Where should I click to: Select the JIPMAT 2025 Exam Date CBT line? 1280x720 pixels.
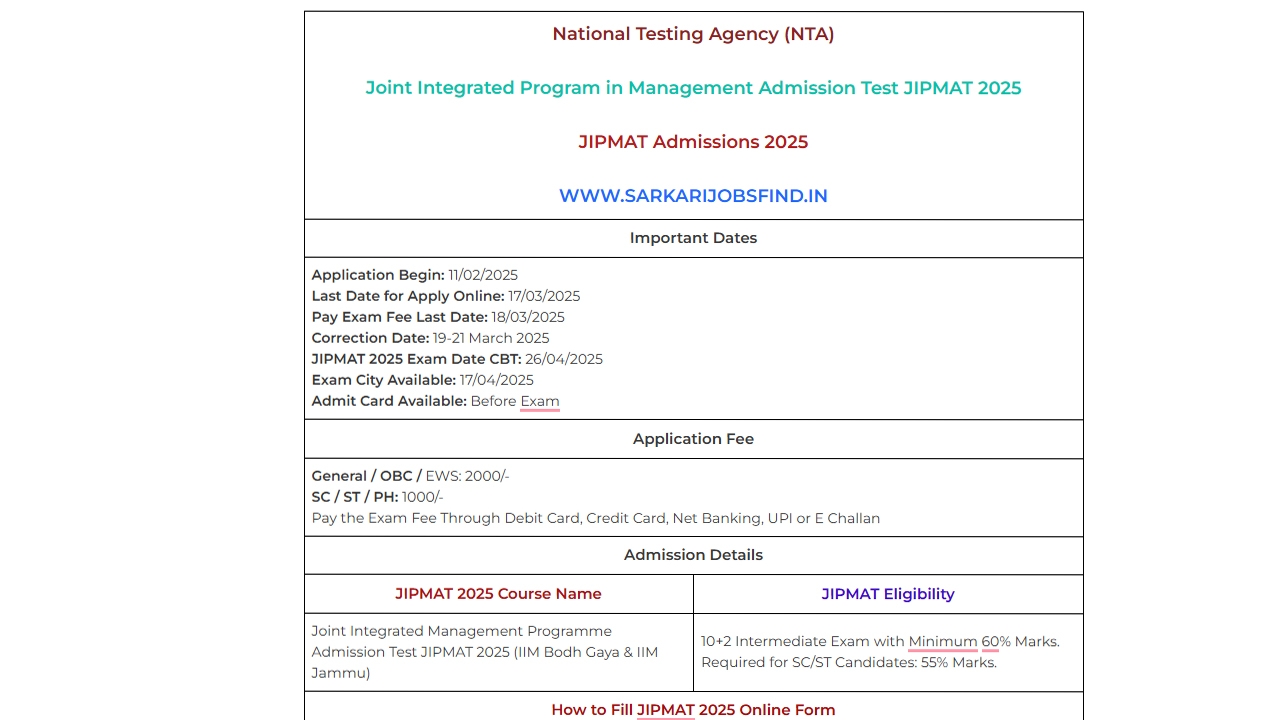pyautogui.click(x=457, y=358)
